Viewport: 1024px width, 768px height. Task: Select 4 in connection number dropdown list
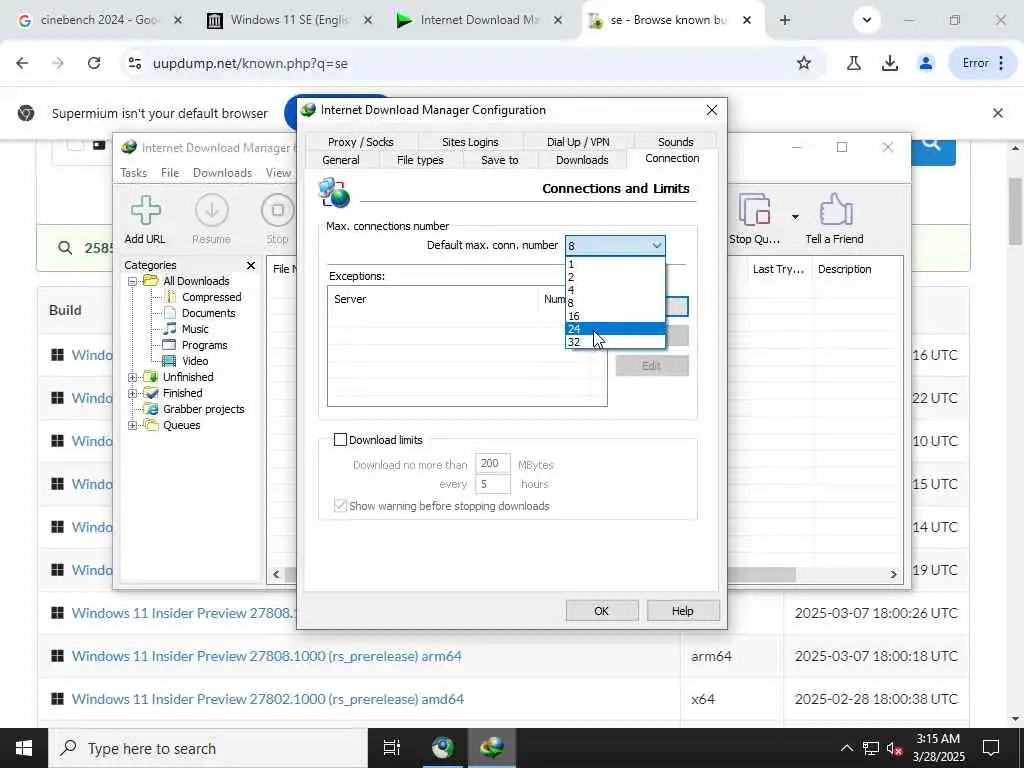pyautogui.click(x=615, y=290)
